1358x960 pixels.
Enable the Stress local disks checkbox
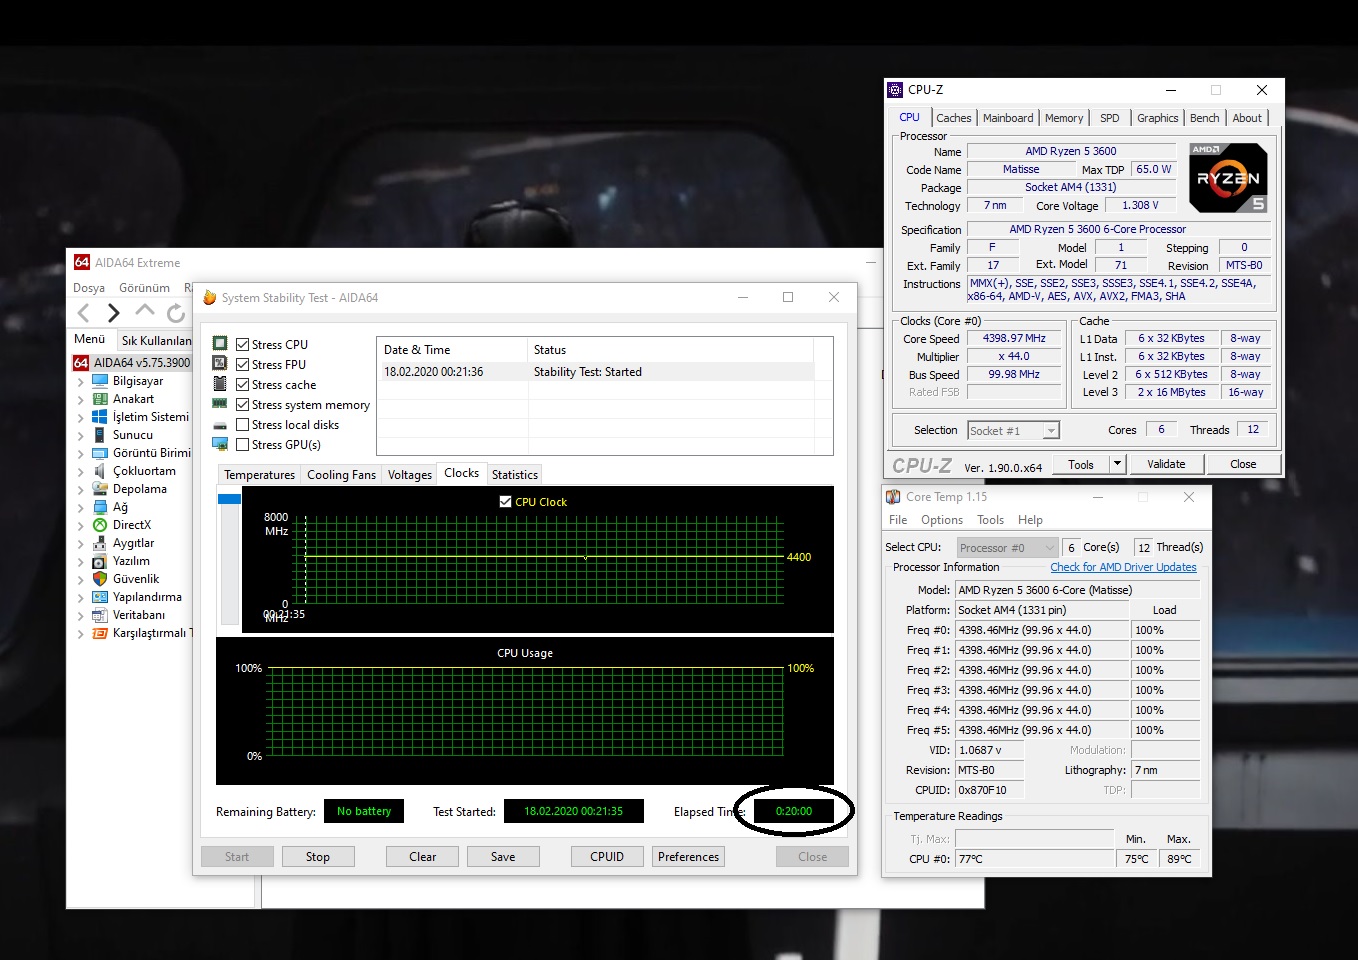click(x=242, y=425)
